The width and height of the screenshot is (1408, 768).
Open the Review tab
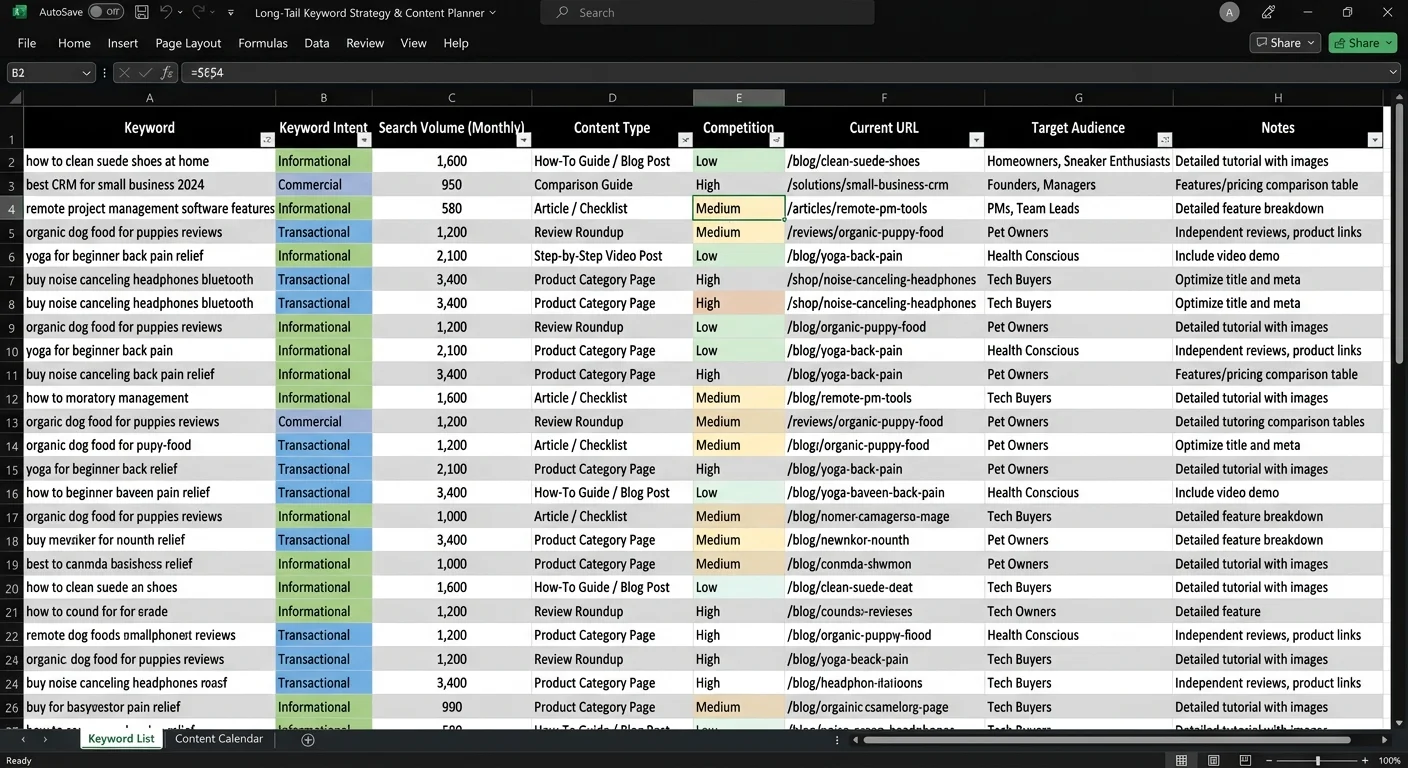[x=365, y=43]
